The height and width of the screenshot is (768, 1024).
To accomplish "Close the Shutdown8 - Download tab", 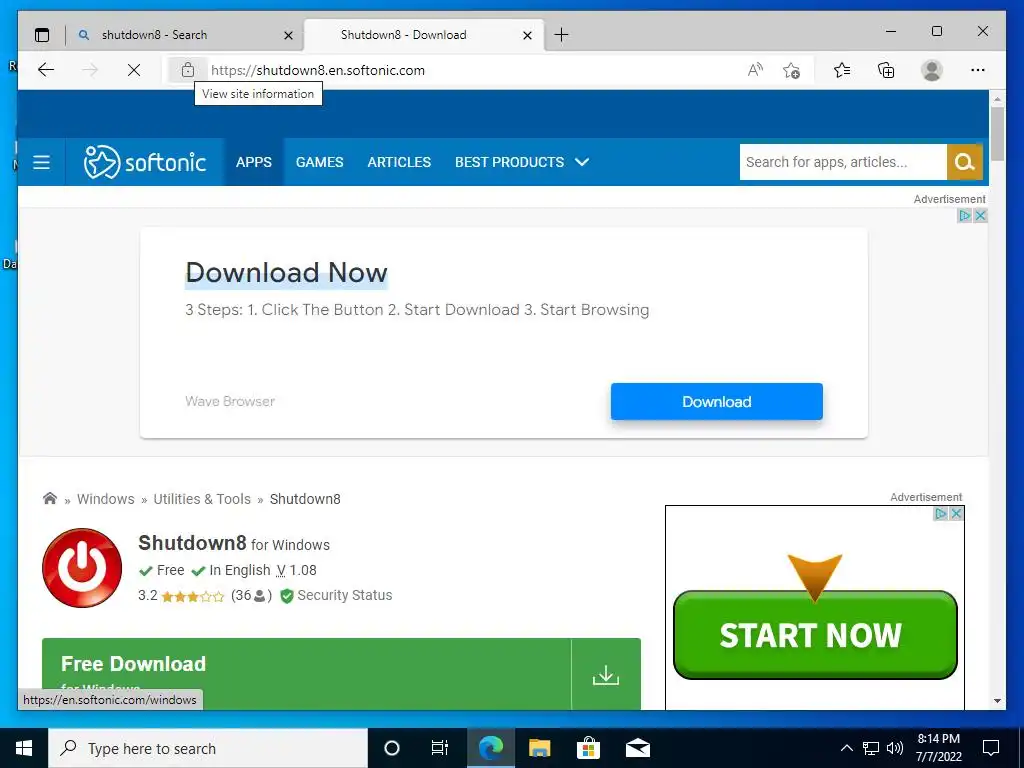I will pyautogui.click(x=528, y=35).
